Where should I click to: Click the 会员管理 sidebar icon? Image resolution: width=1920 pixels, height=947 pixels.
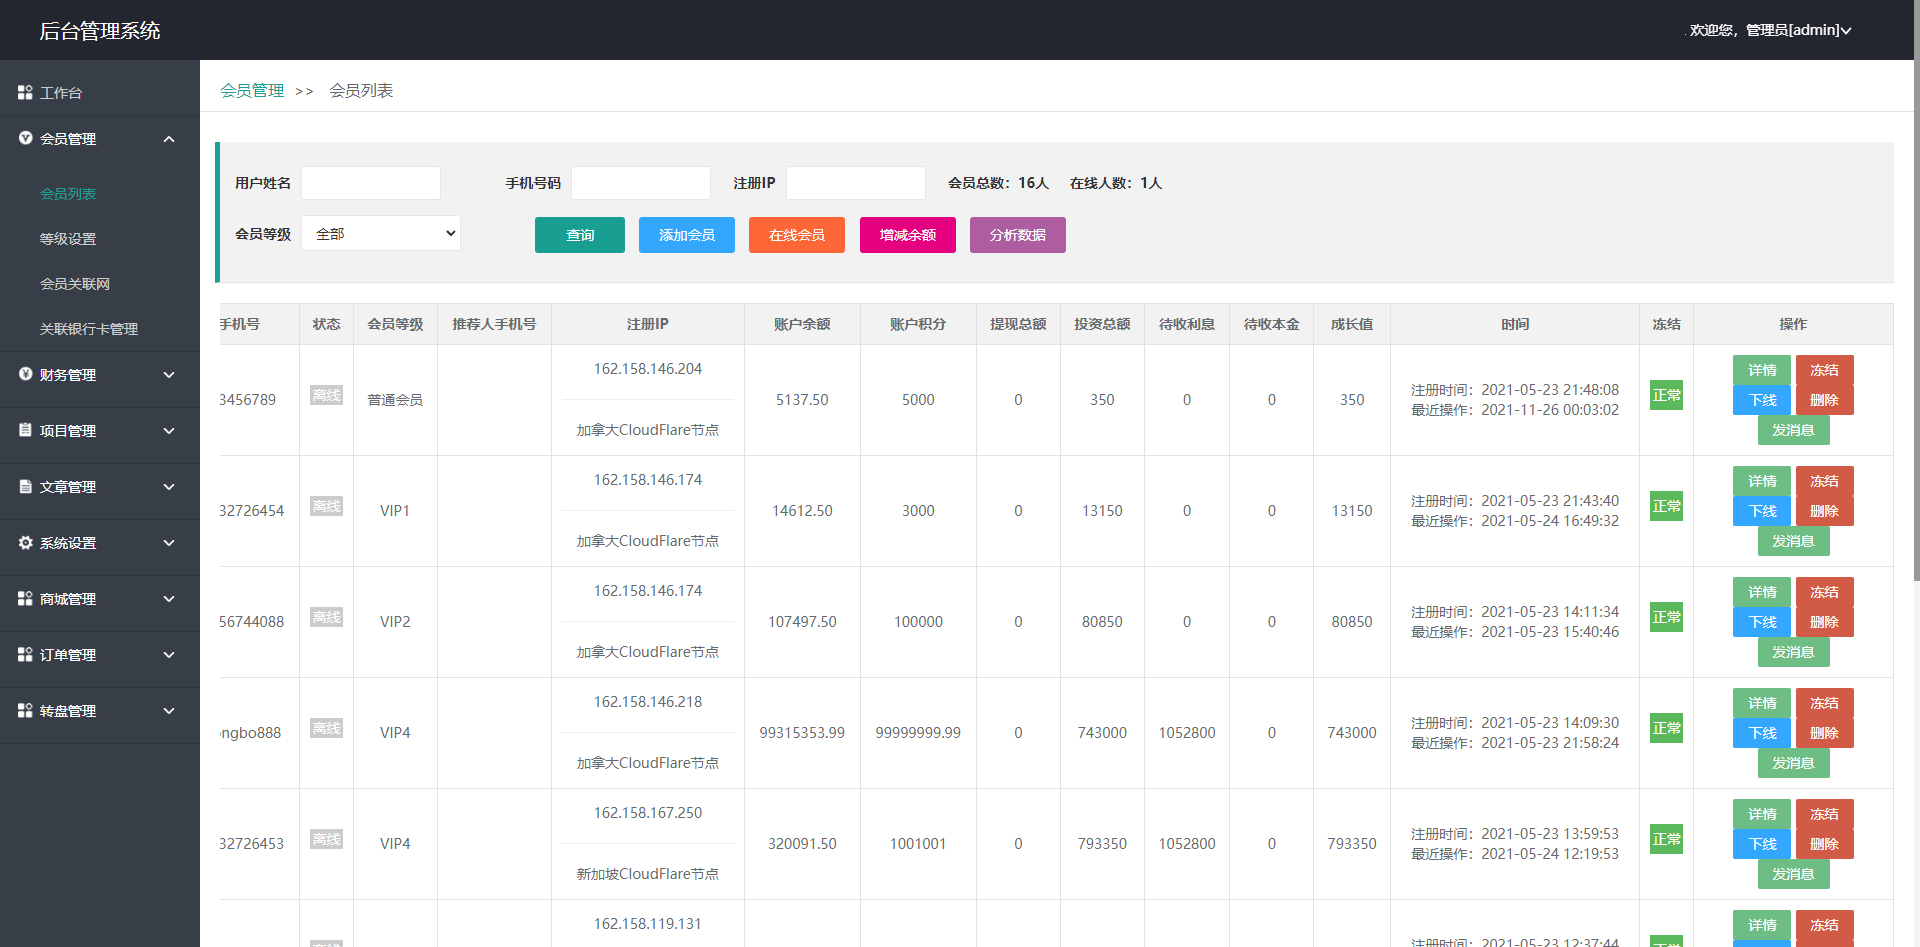(x=26, y=138)
